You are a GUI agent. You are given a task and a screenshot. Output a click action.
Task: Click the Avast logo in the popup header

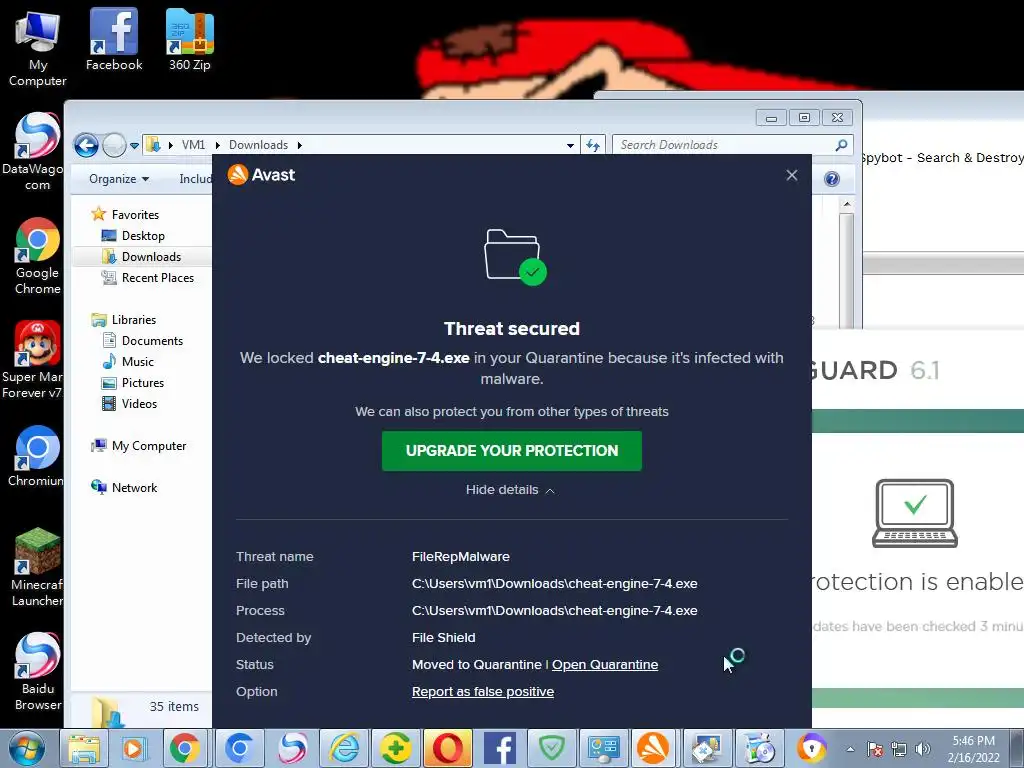[x=261, y=174]
